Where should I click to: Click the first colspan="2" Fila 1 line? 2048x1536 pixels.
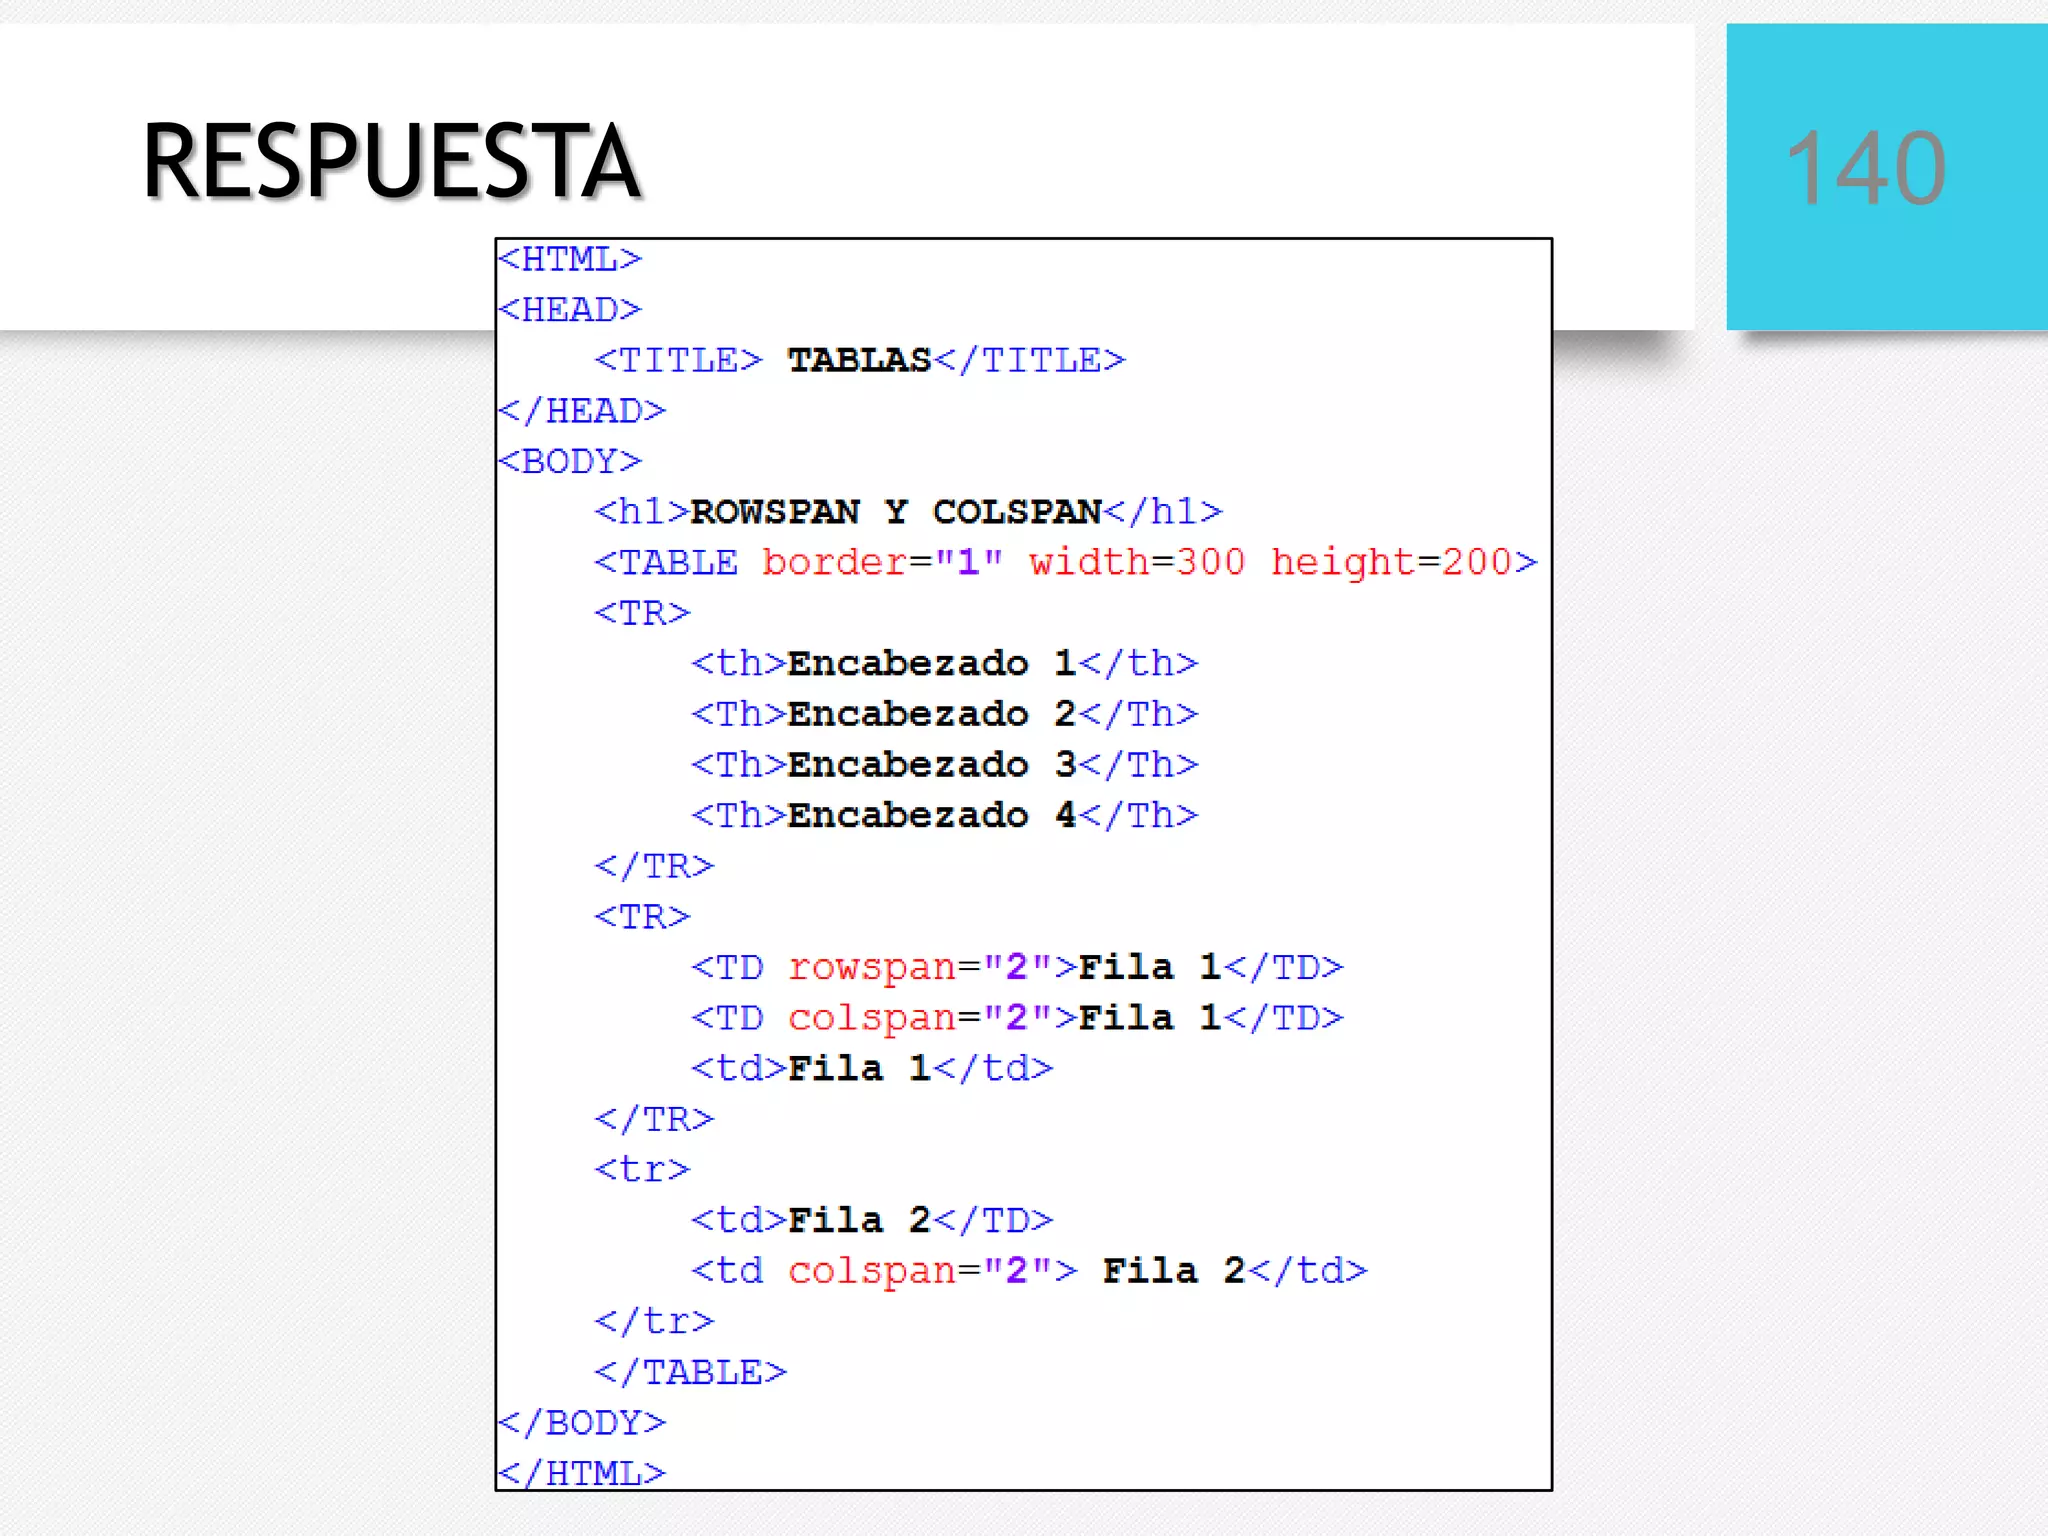tap(1016, 1018)
